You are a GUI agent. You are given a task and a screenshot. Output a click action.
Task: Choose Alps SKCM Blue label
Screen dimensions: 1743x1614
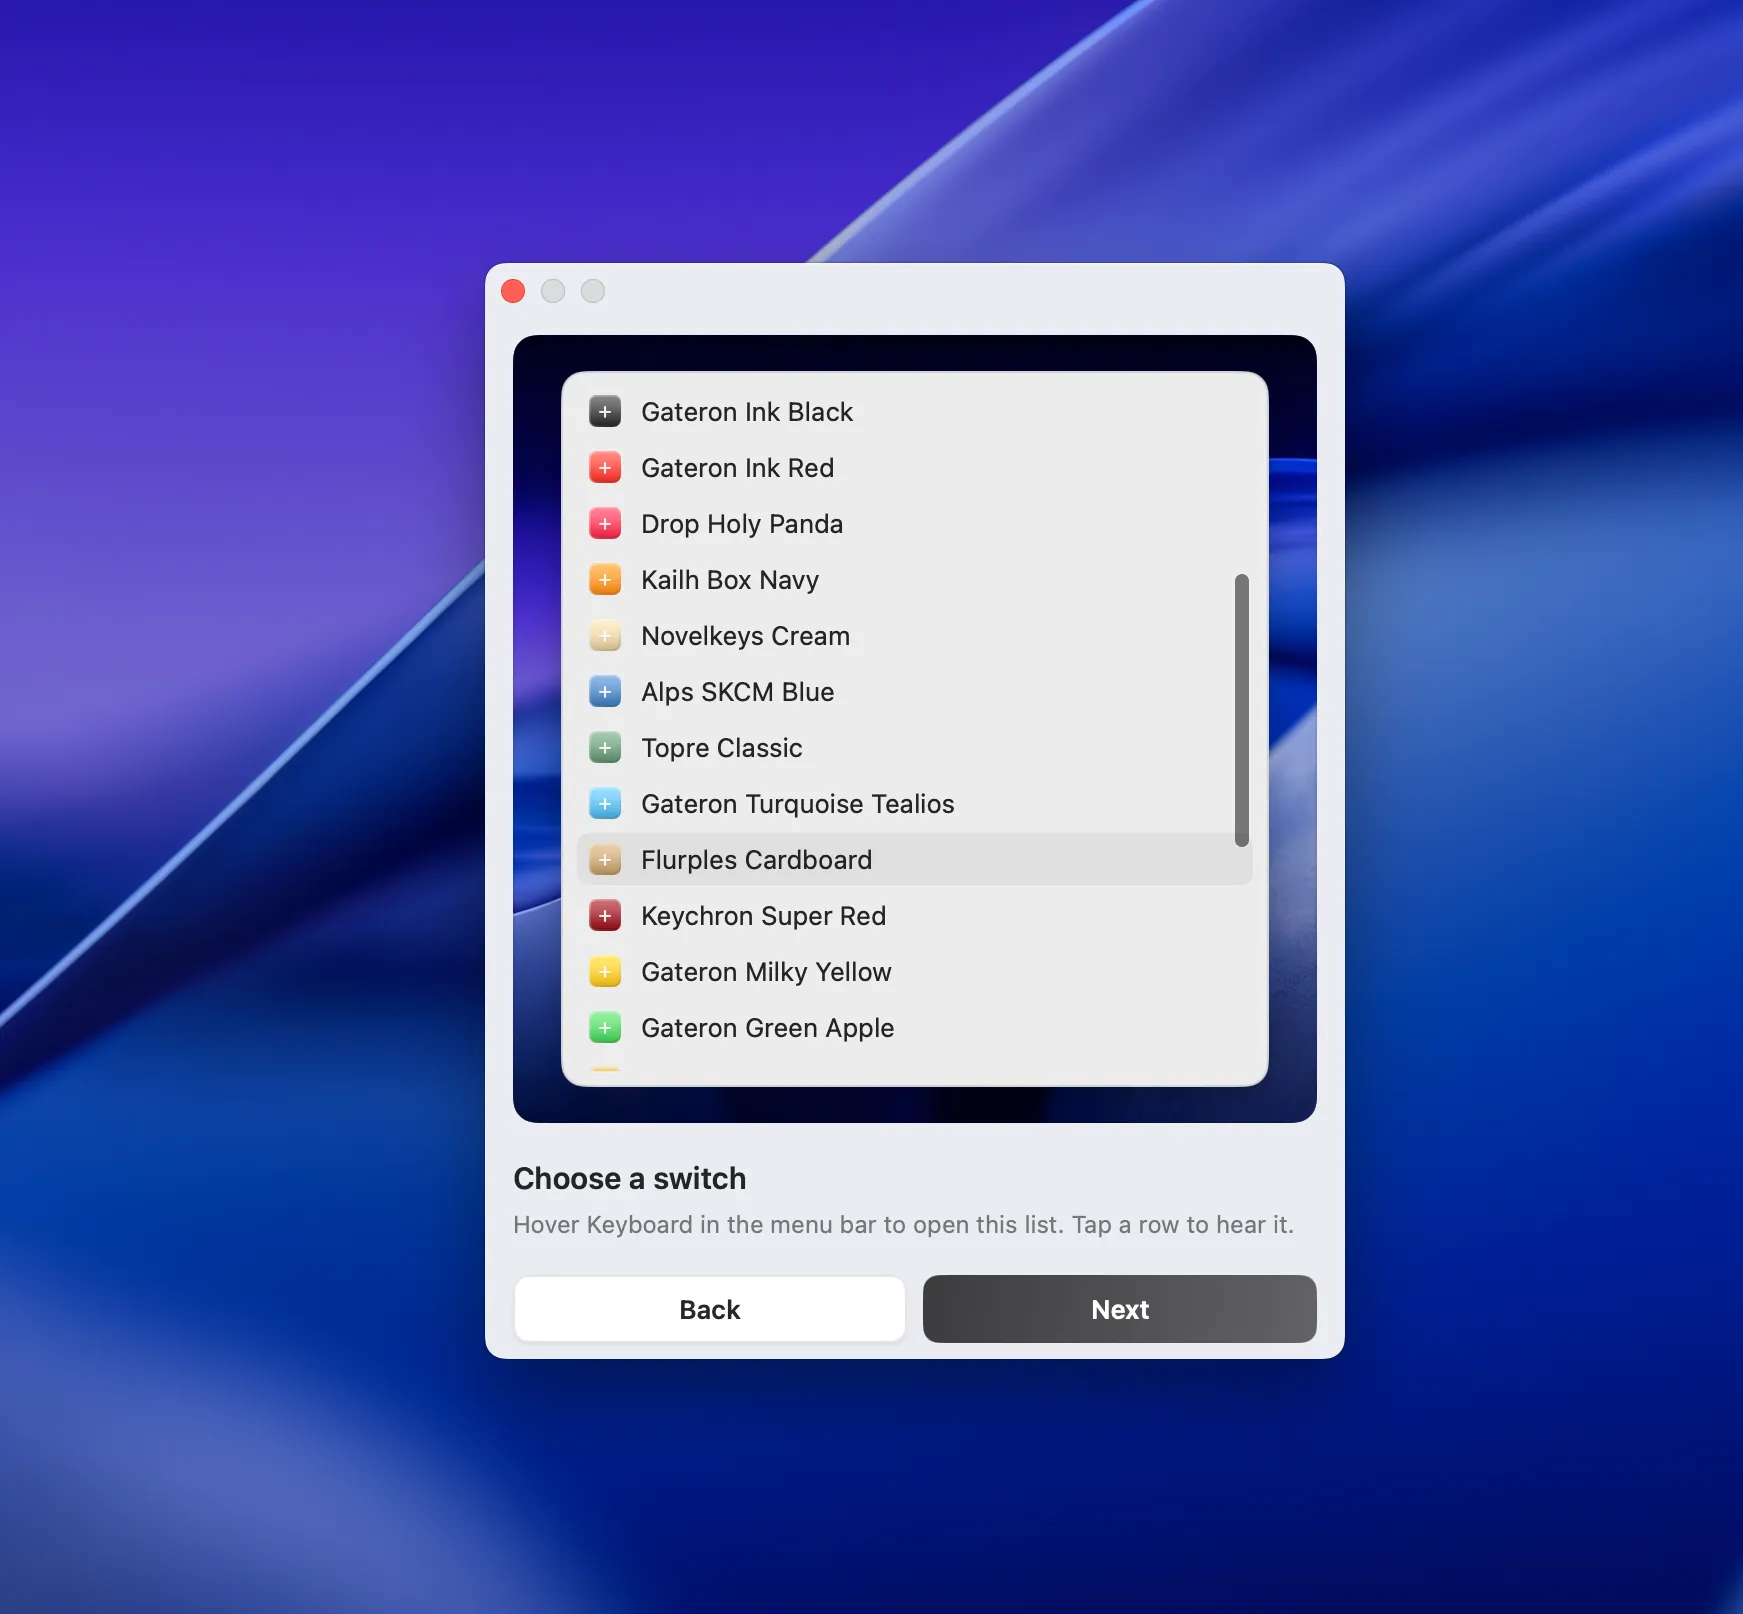pos(737,692)
